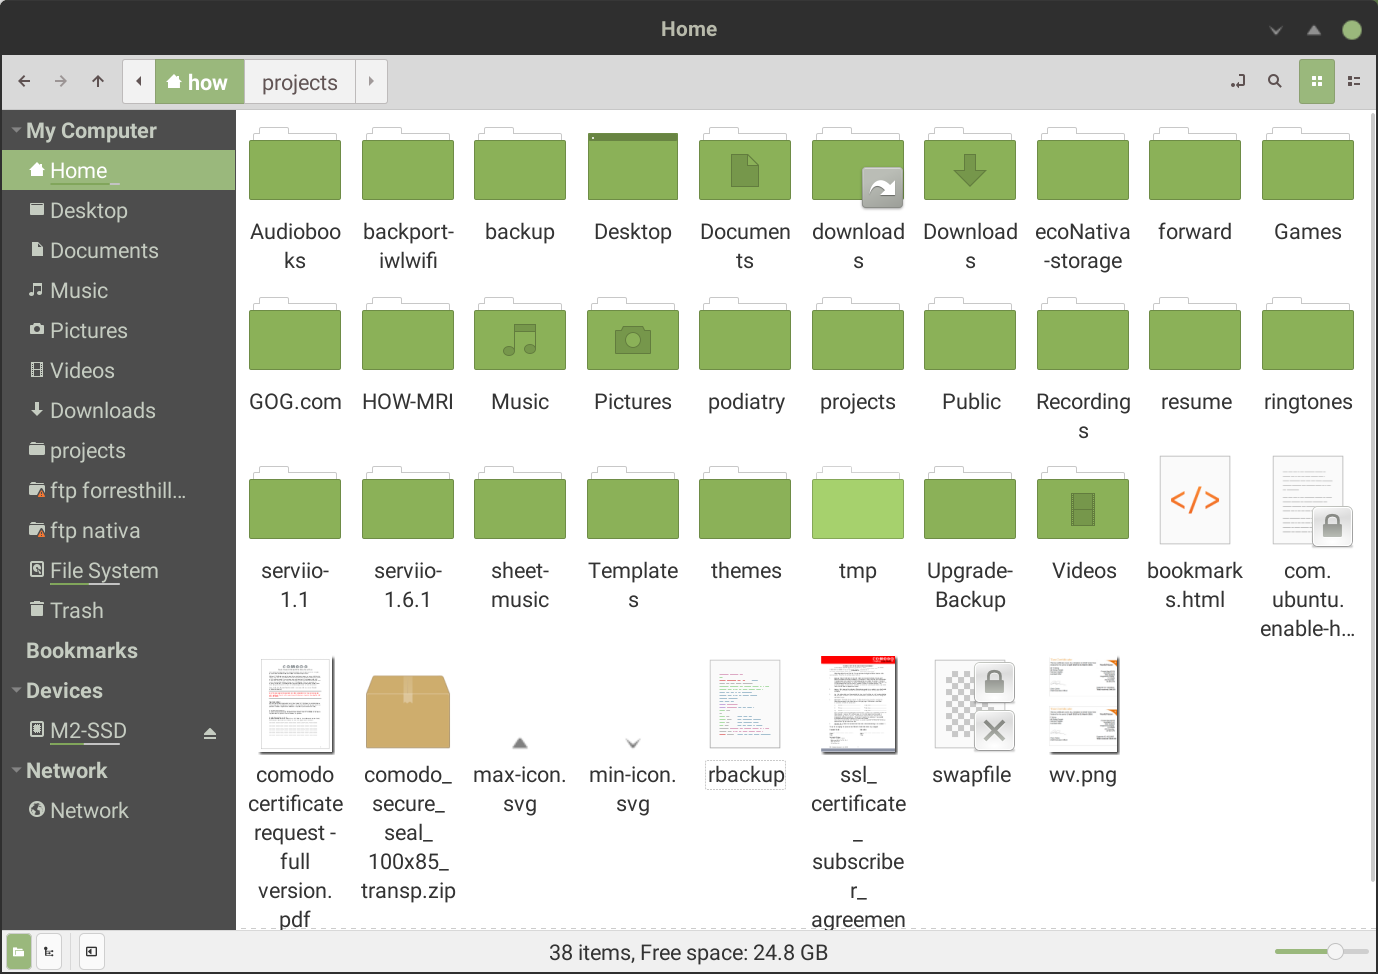Select the wv.png image thumbnail
1378x974 pixels.
1083,704
